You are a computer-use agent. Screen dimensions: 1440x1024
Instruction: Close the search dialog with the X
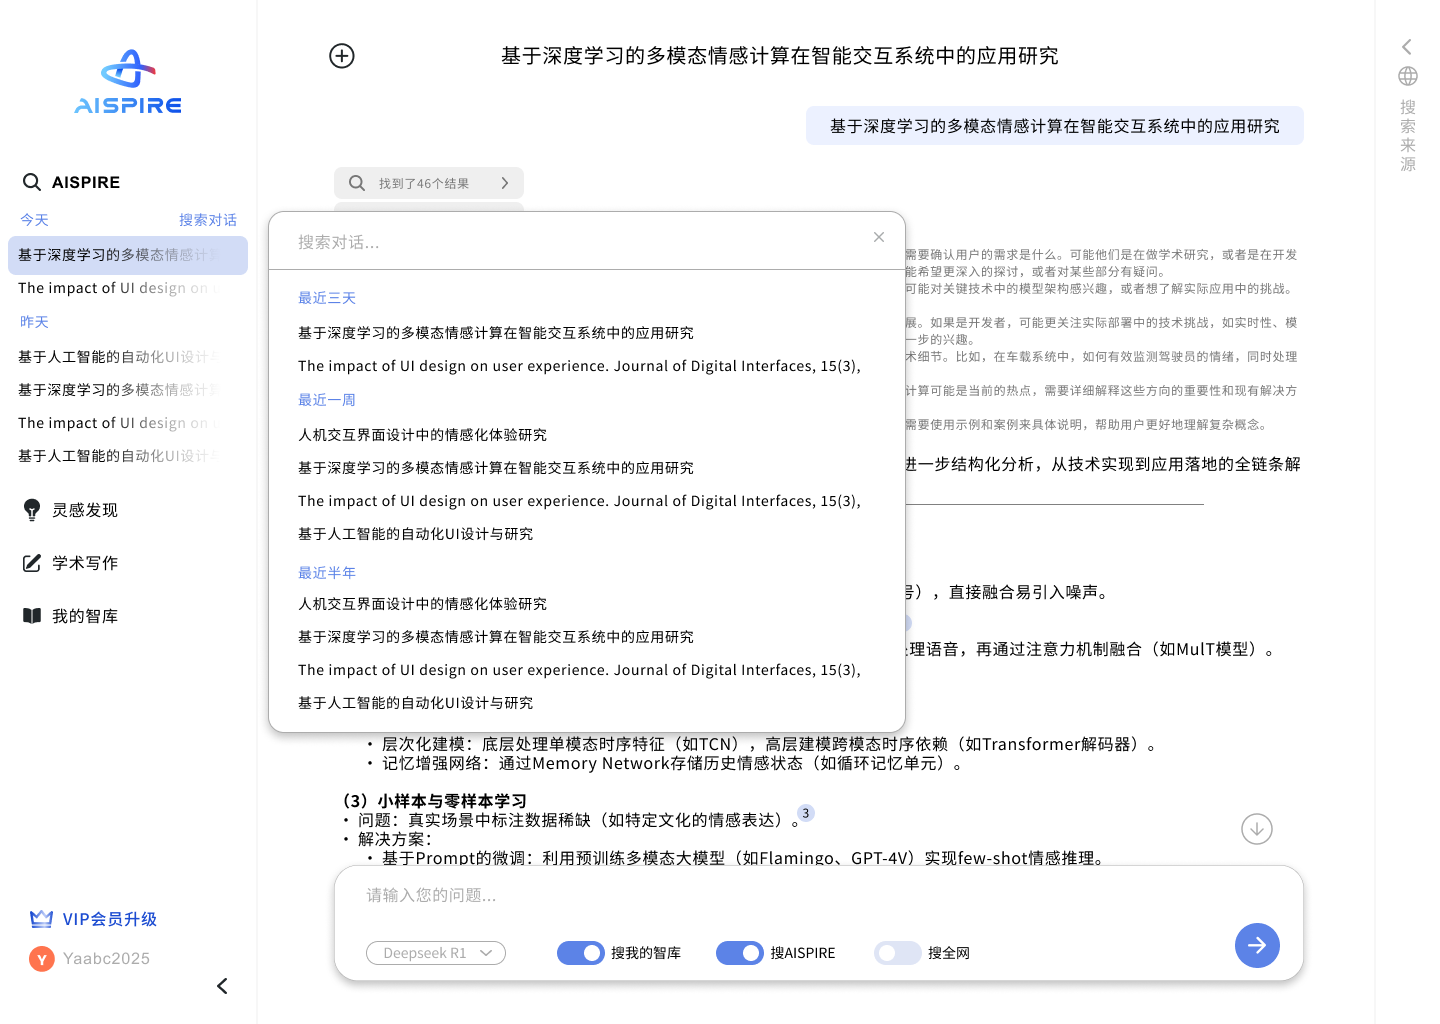click(879, 237)
